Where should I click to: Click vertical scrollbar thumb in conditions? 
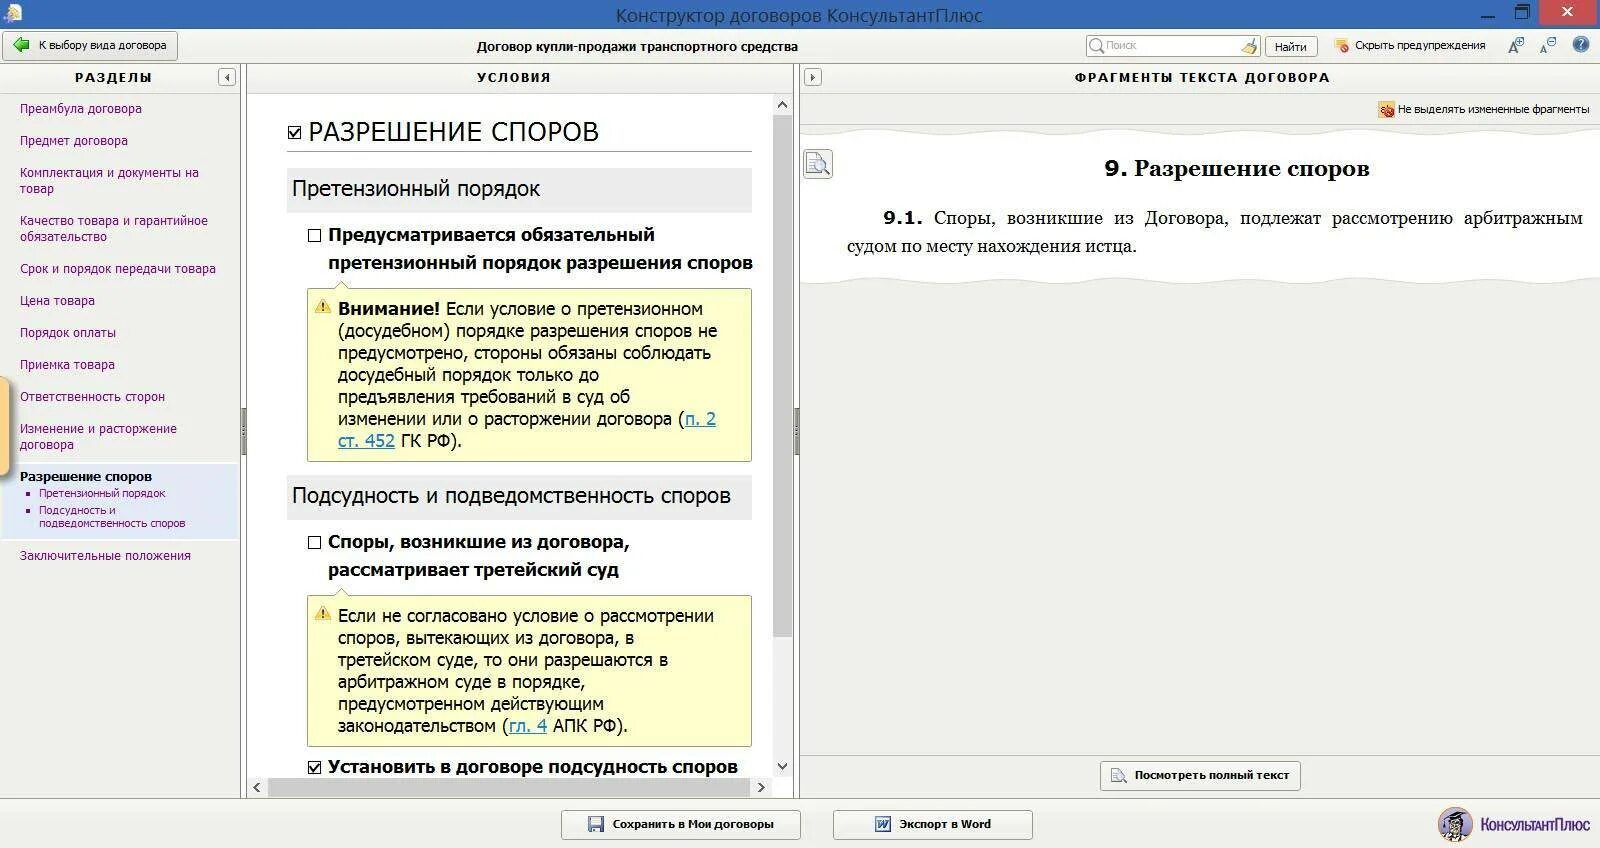coord(782,375)
